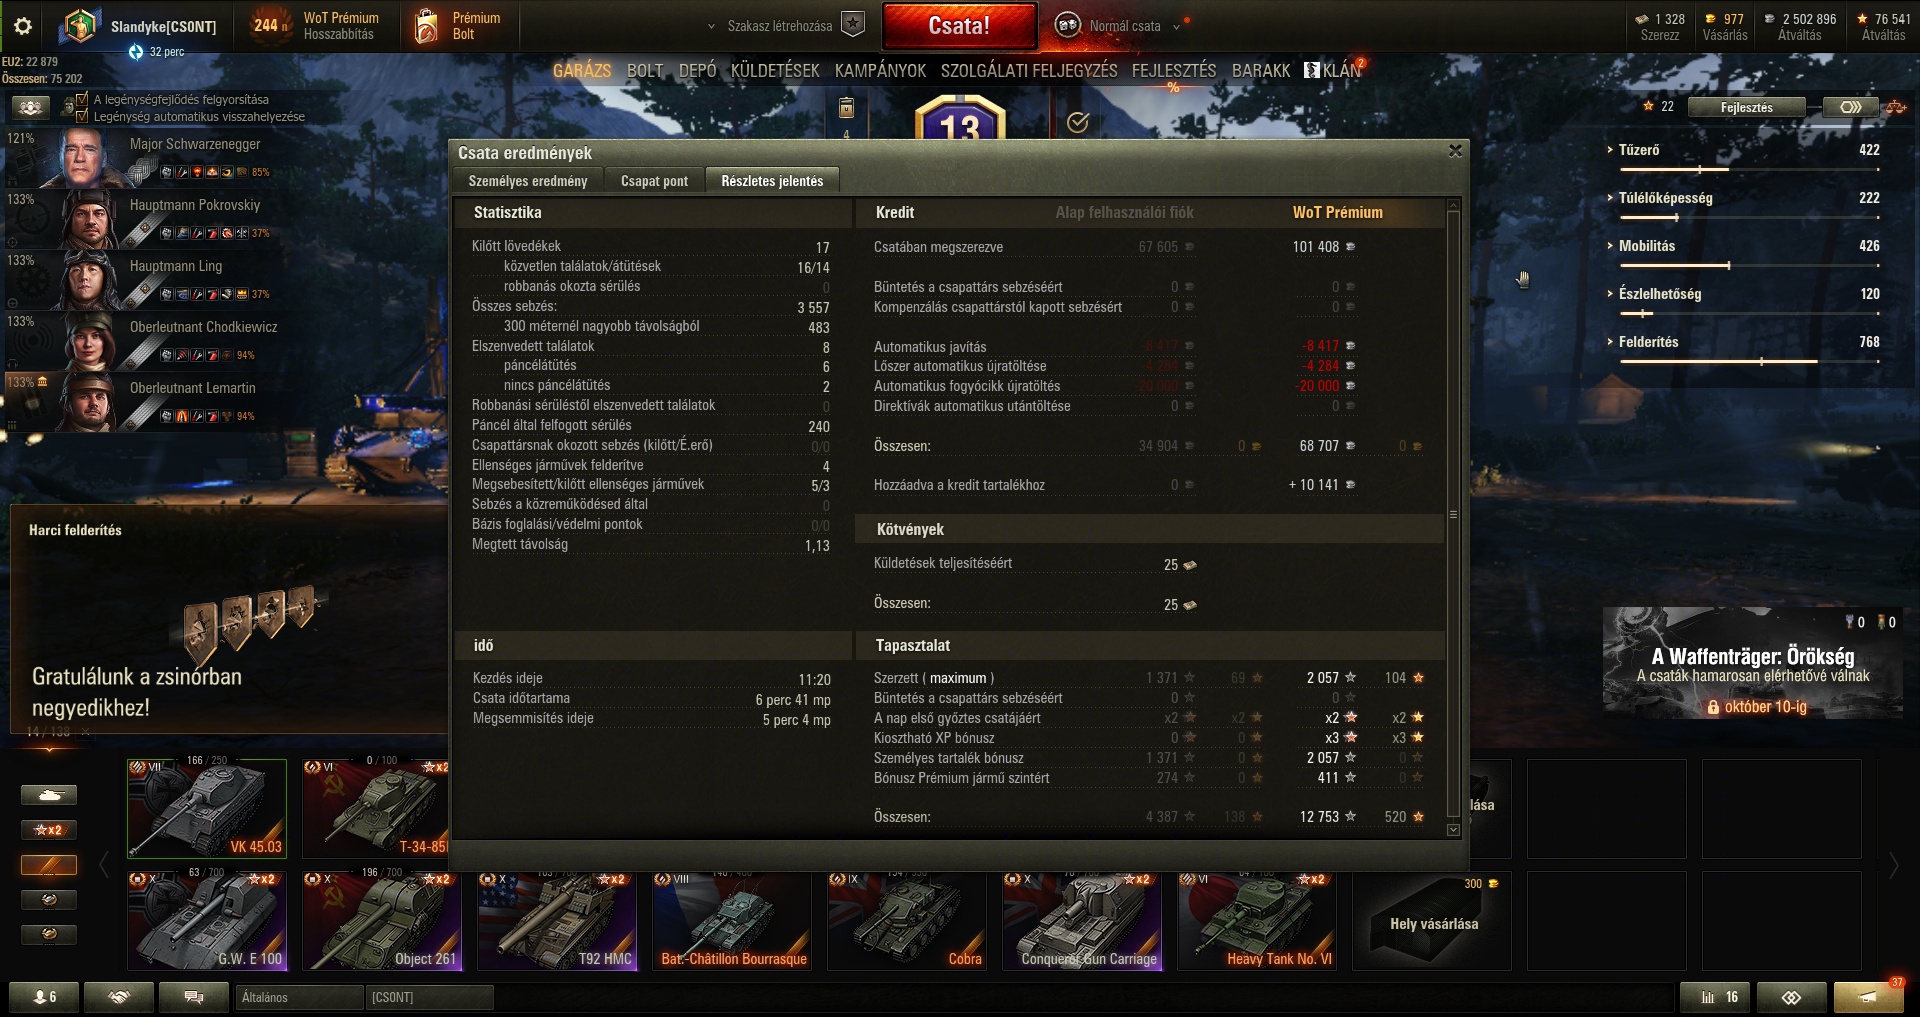This screenshot has height=1017, width=1920.
Task: Select the Cobra tank
Action: 907,920
